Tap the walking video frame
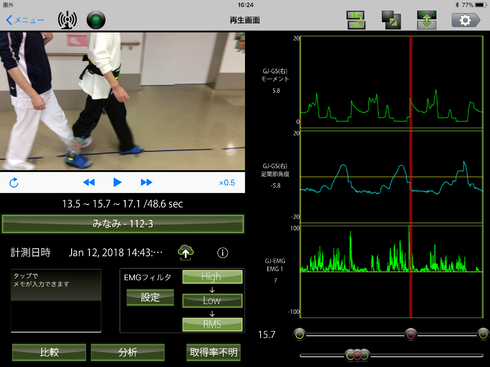This screenshot has height=367, width=490. point(122,101)
